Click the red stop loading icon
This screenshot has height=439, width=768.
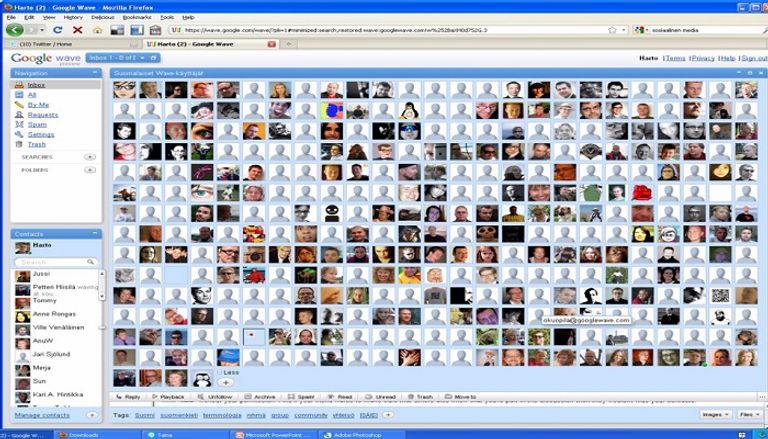click(77, 30)
